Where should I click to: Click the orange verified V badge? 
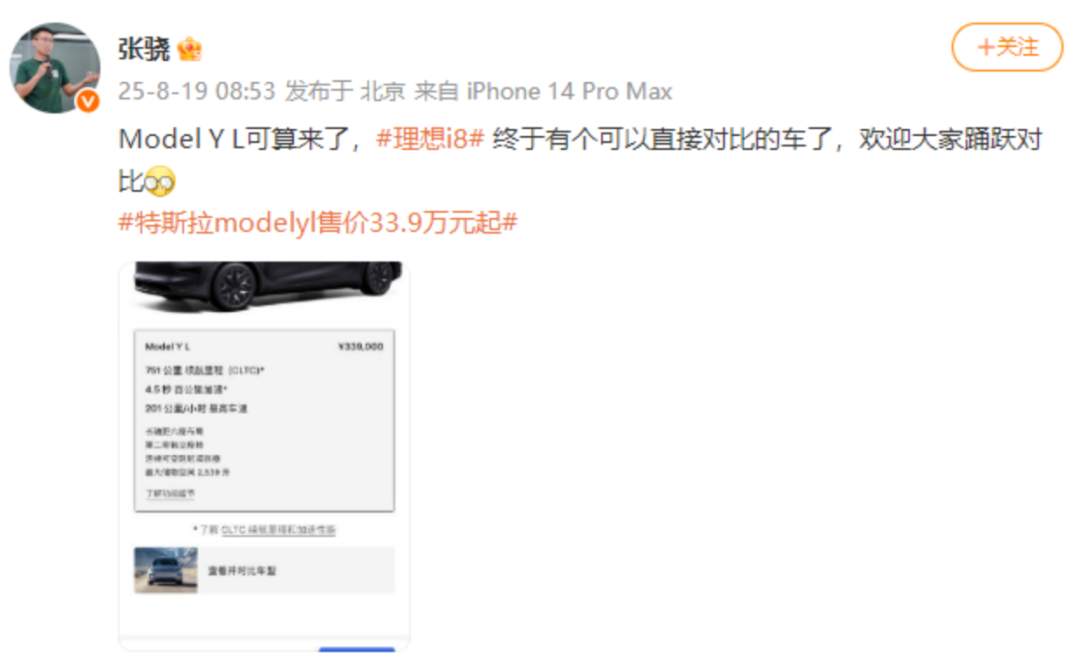click(87, 102)
